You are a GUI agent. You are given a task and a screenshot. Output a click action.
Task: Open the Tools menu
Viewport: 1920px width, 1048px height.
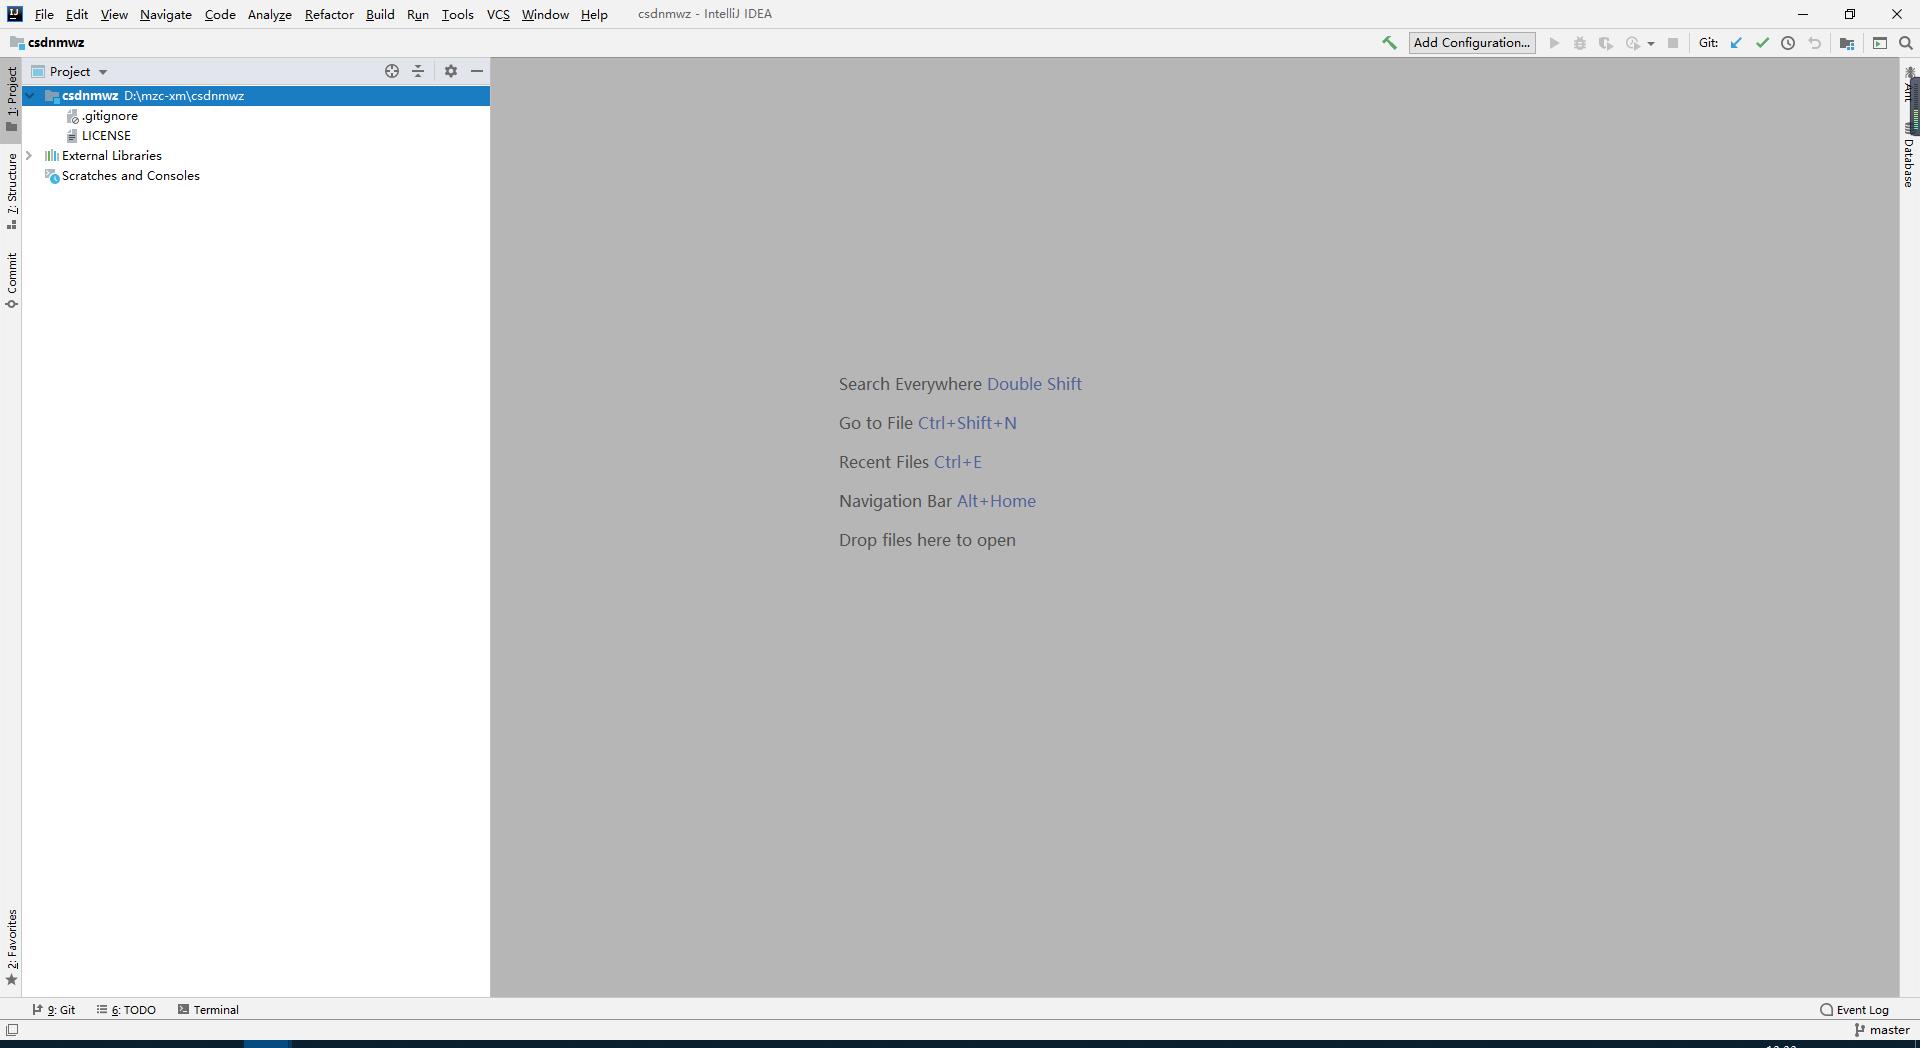click(458, 14)
